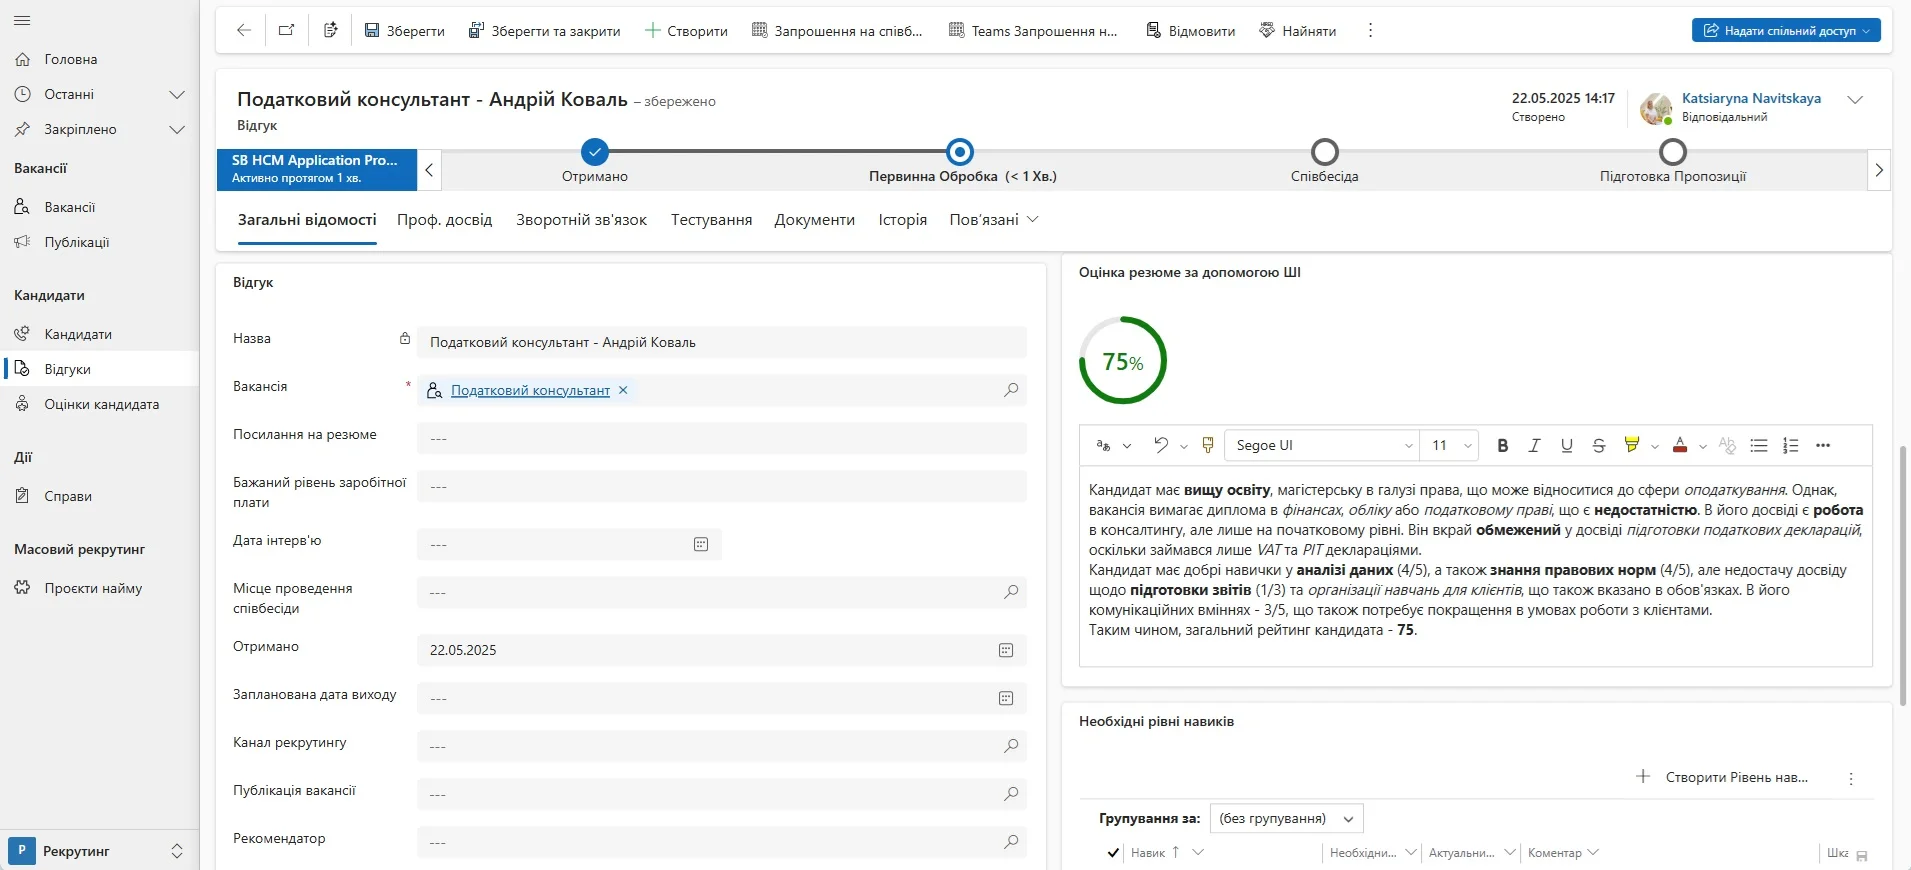Switch to the Проф. досвід tab
Viewport: 1911px width, 870px height.
pyautogui.click(x=444, y=220)
